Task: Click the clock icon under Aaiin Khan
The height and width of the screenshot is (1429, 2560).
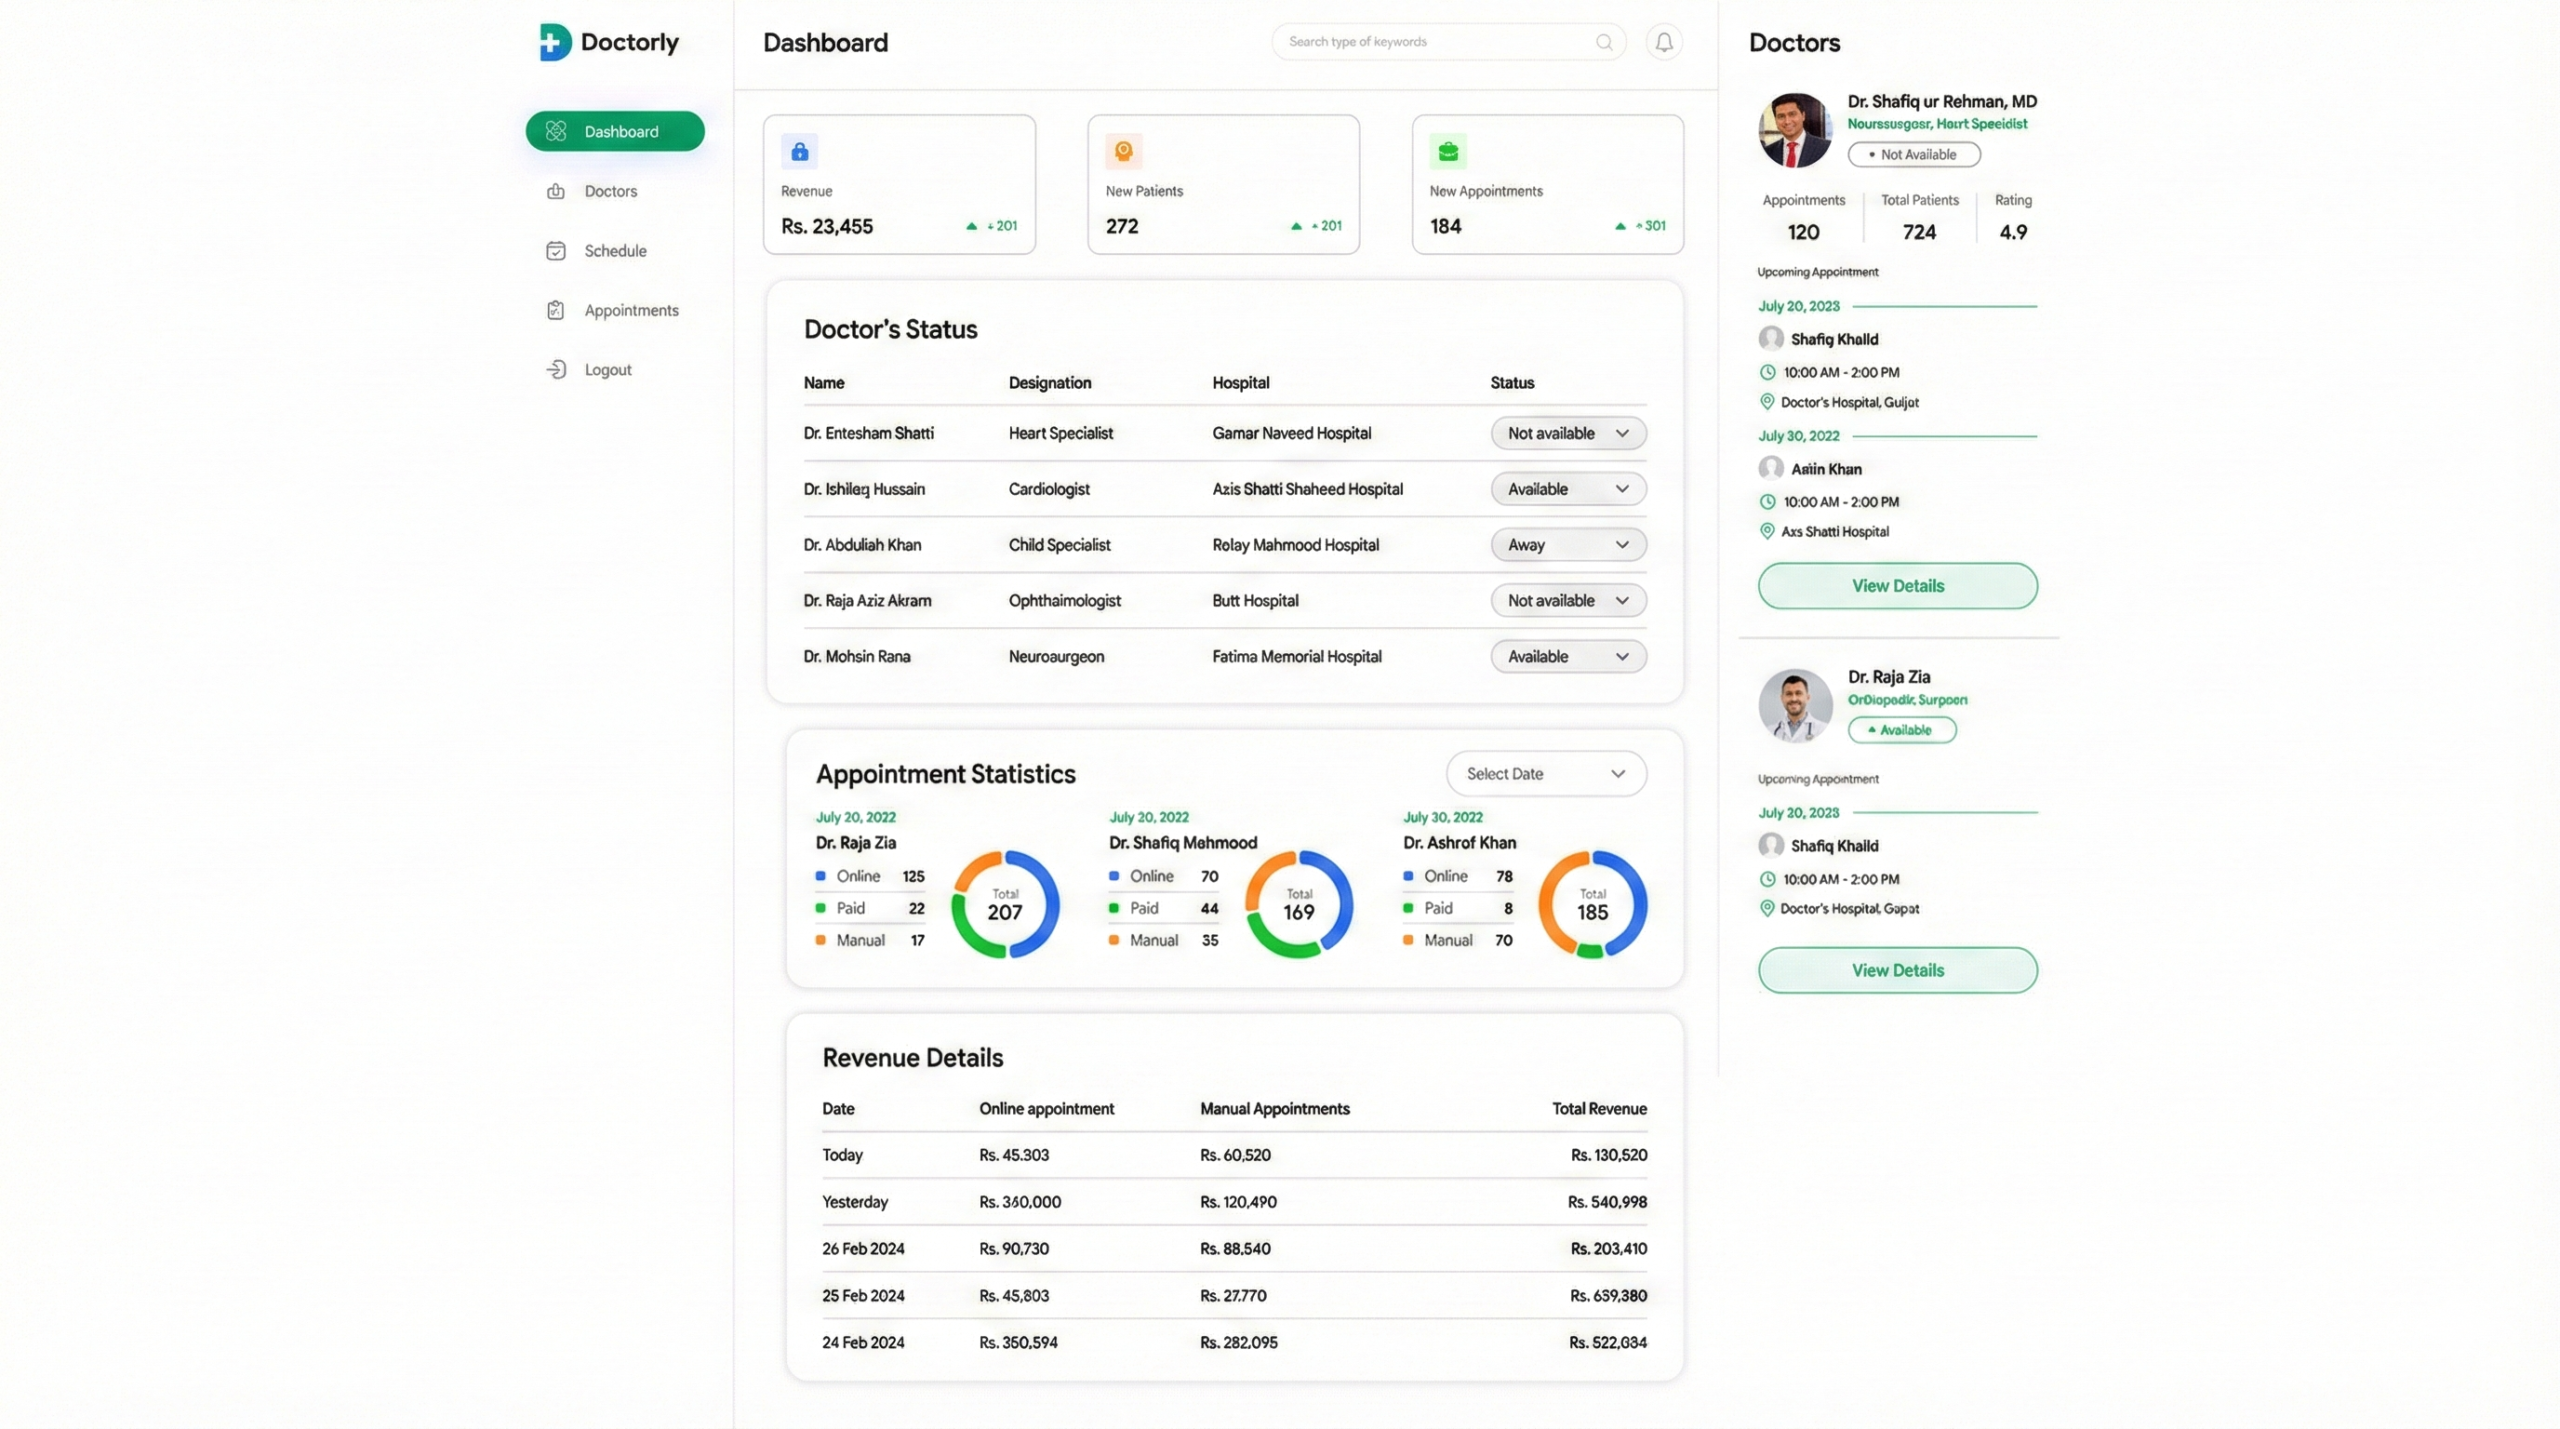Action: click(x=1767, y=502)
